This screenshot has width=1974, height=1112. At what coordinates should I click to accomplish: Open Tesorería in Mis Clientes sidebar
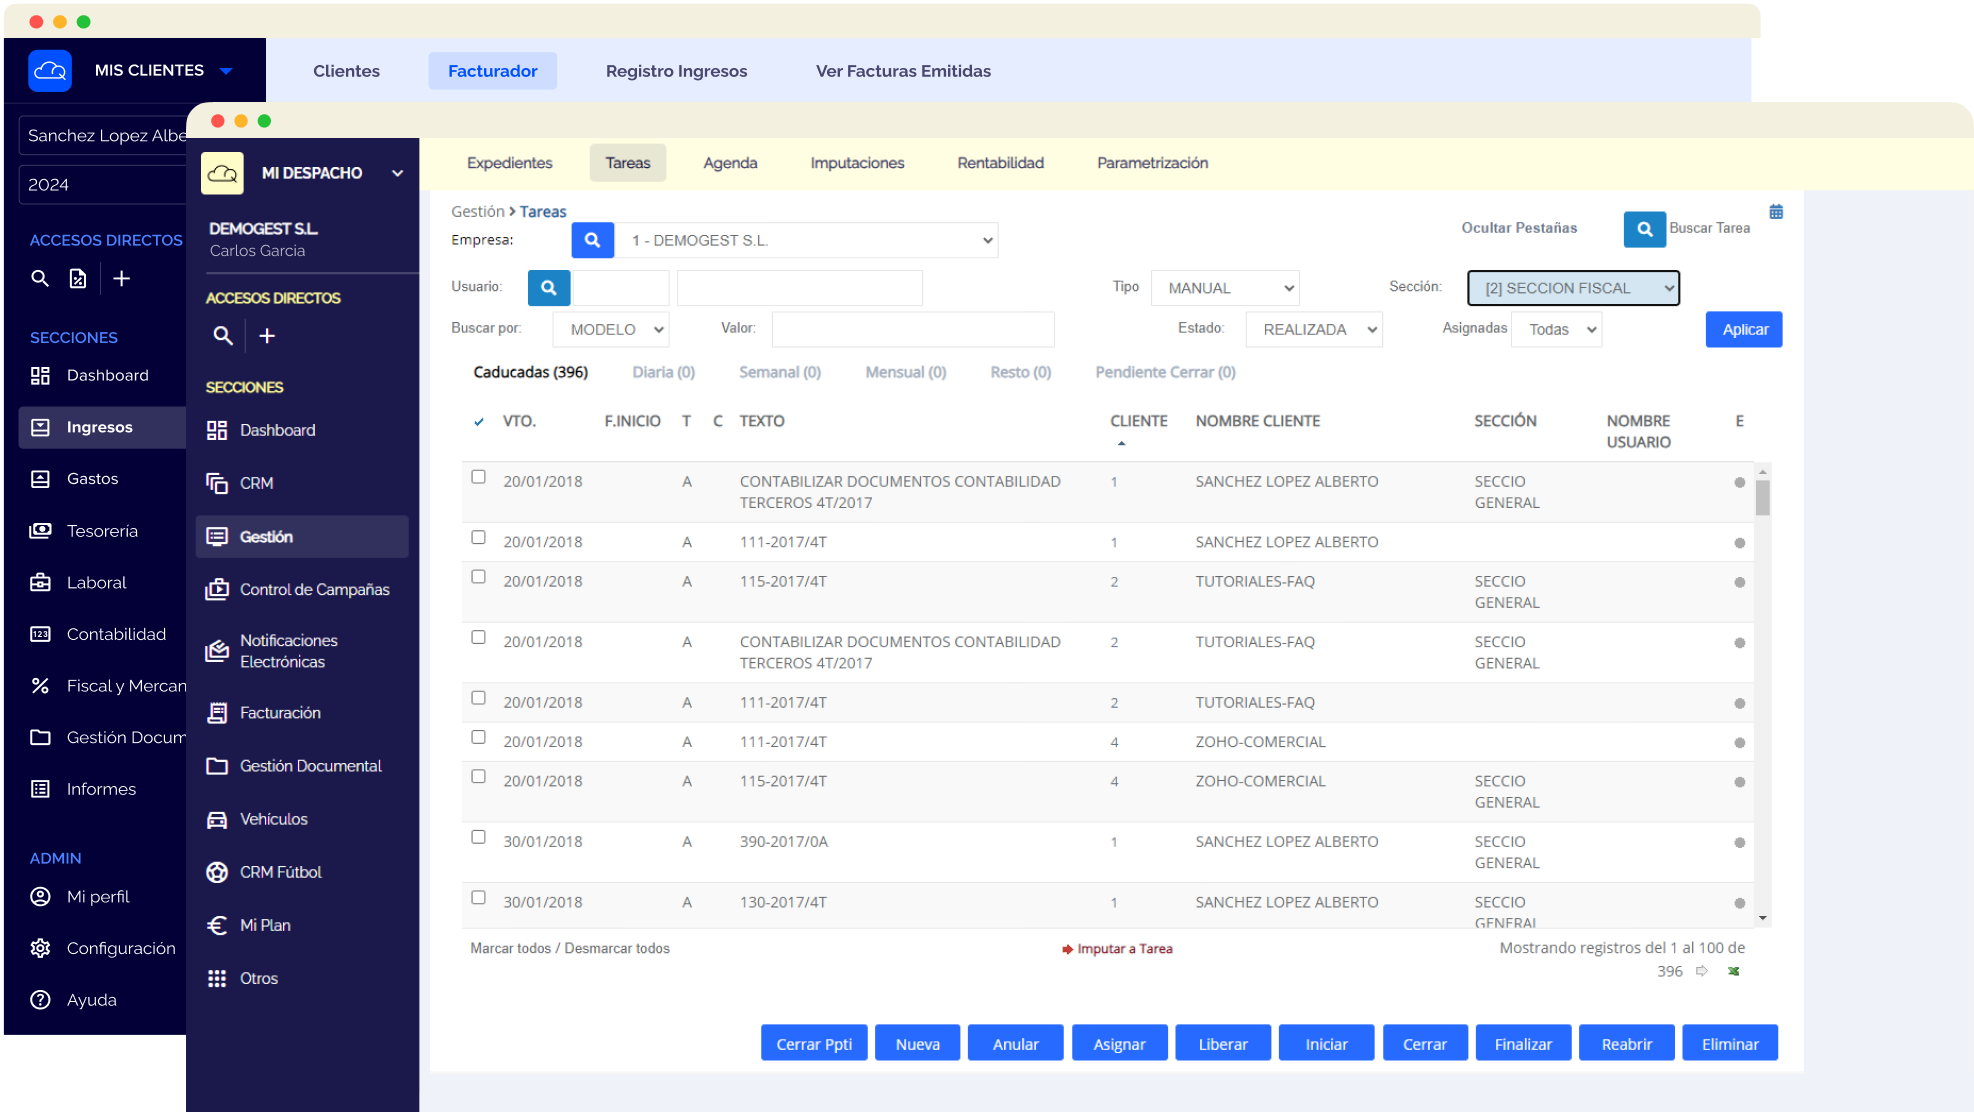tap(102, 531)
